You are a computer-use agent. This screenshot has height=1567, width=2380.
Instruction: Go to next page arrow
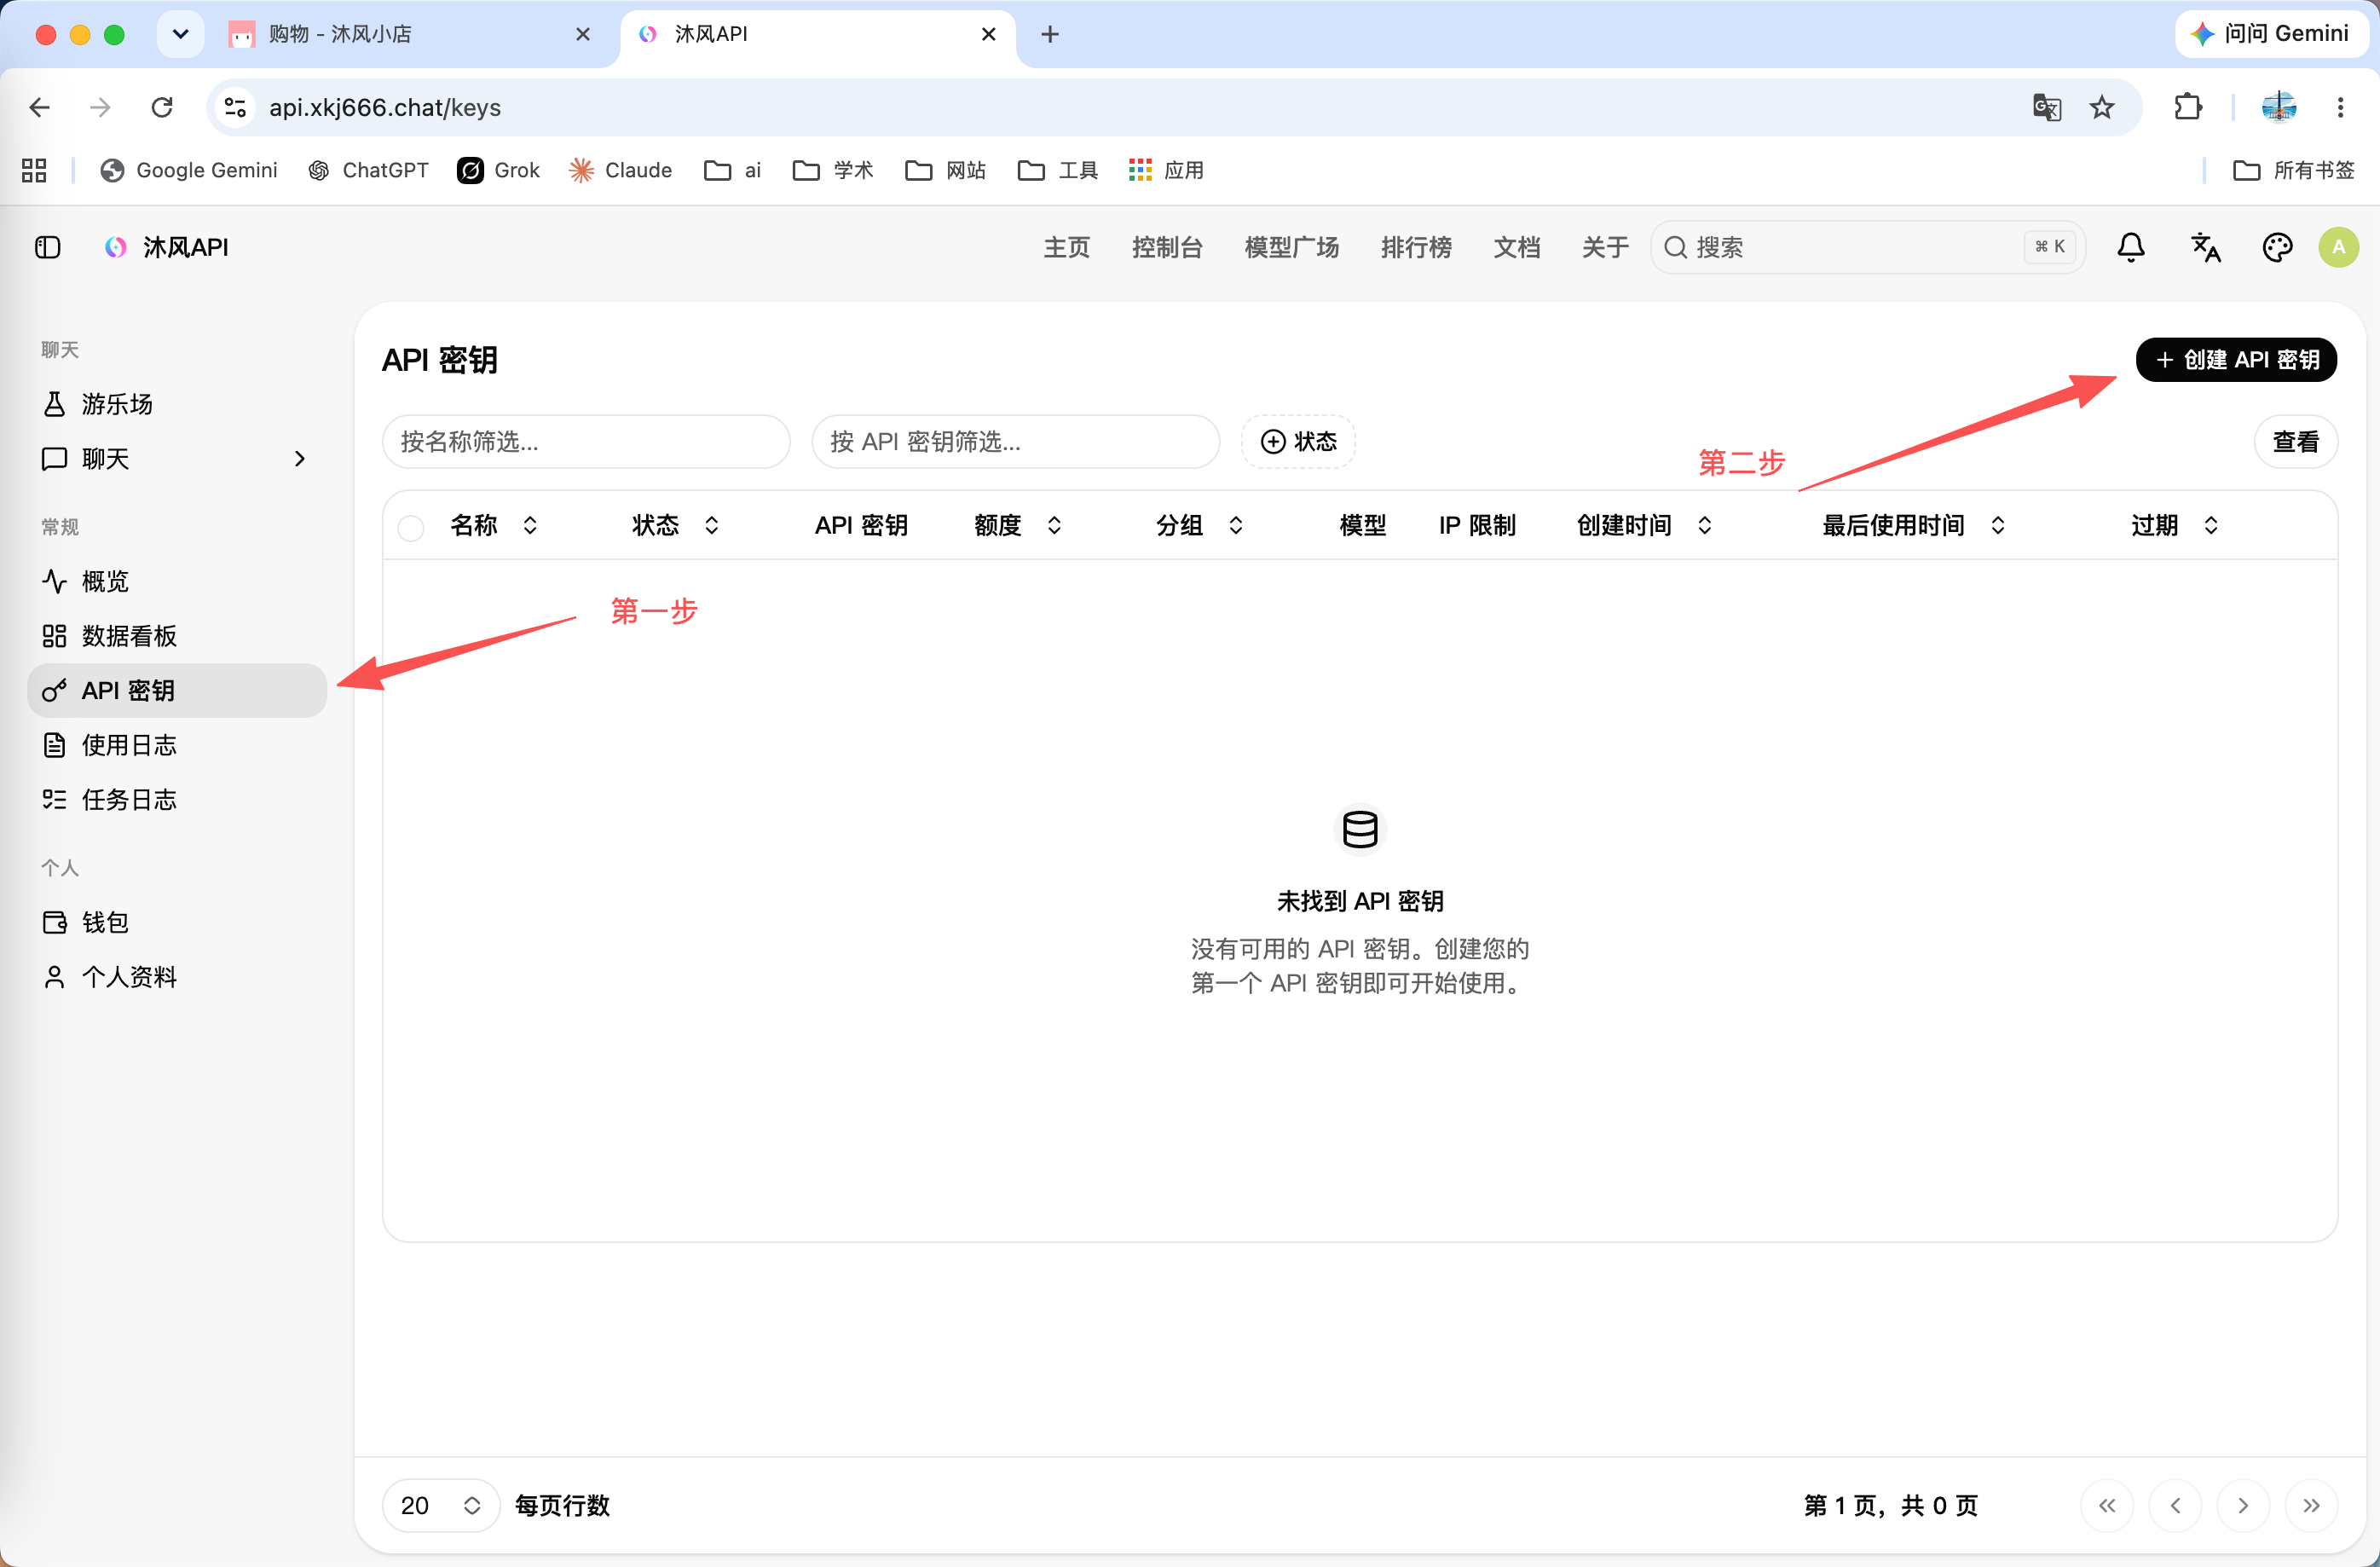(x=2243, y=1505)
